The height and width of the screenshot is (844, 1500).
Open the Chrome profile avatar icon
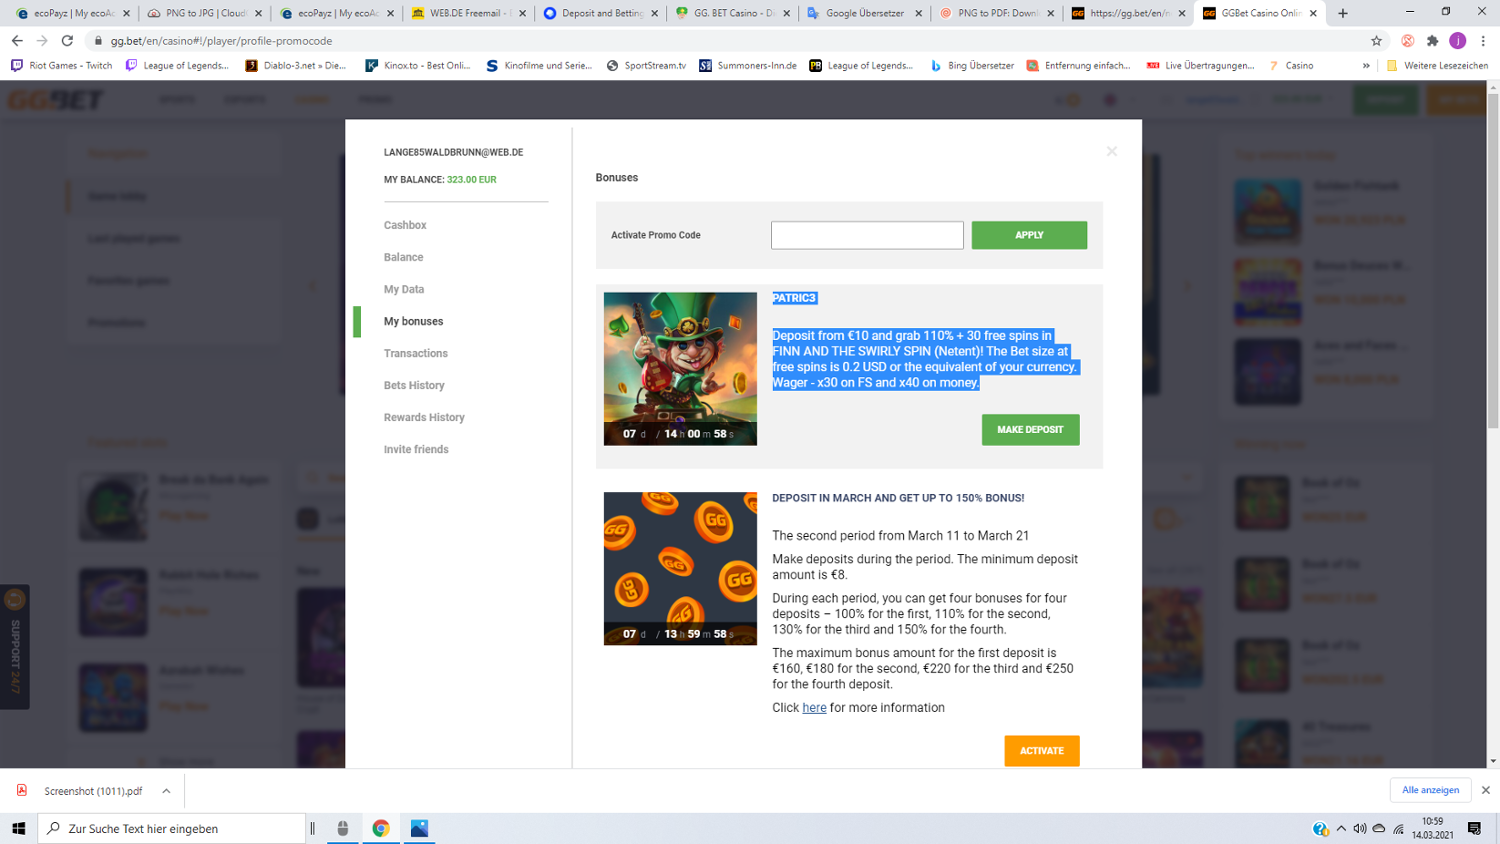coord(1457,41)
